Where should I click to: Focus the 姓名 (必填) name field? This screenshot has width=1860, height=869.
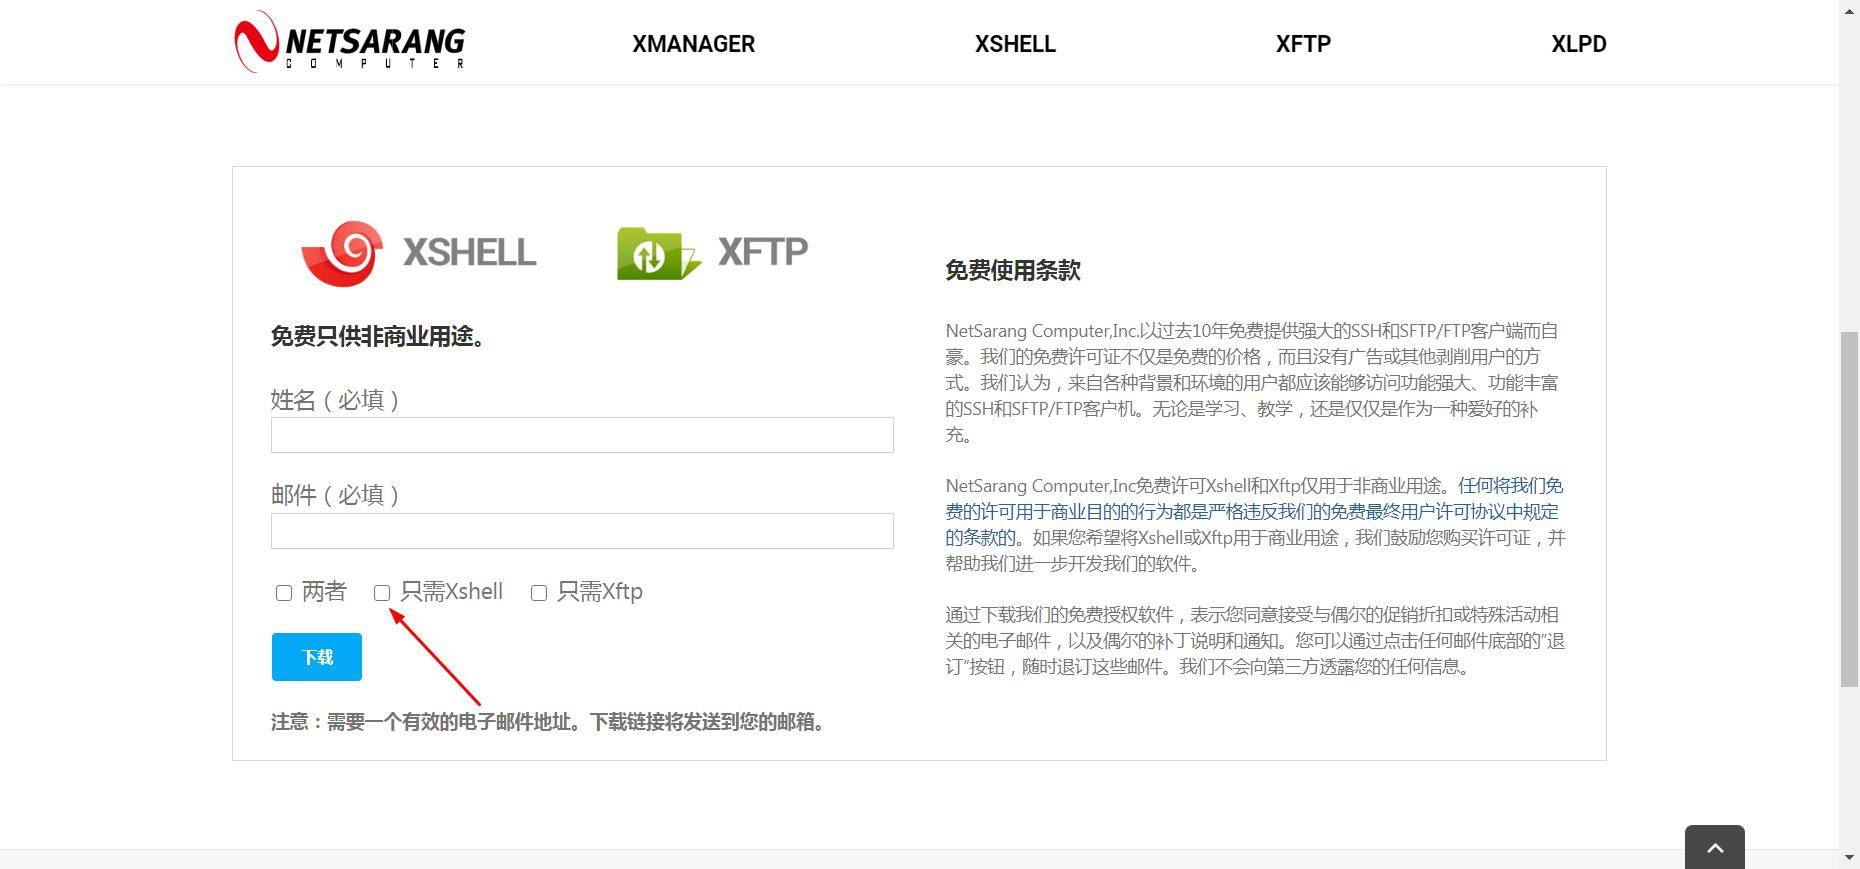[582, 435]
